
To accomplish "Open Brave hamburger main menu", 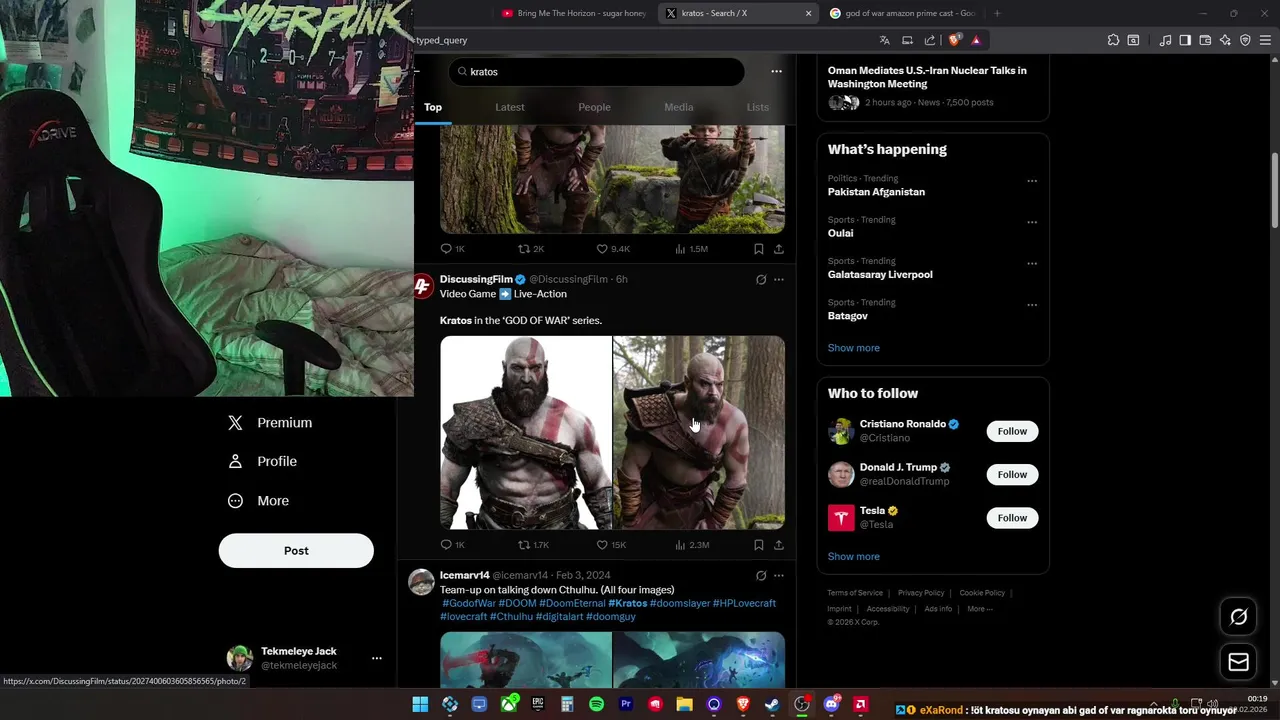I will (x=1265, y=40).
